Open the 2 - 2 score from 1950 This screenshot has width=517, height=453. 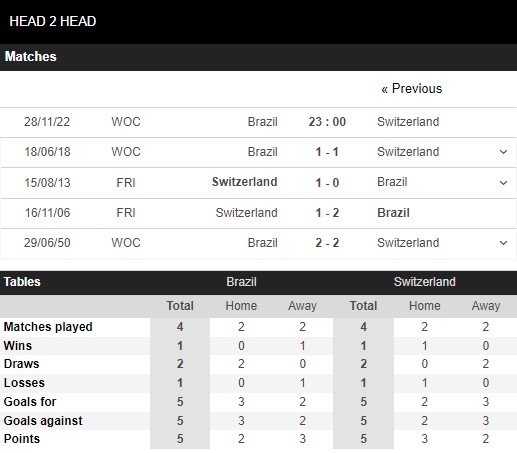(327, 243)
